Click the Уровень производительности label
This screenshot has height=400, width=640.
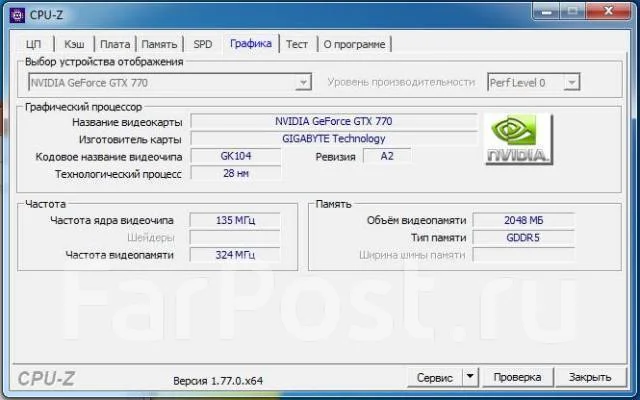pos(401,82)
